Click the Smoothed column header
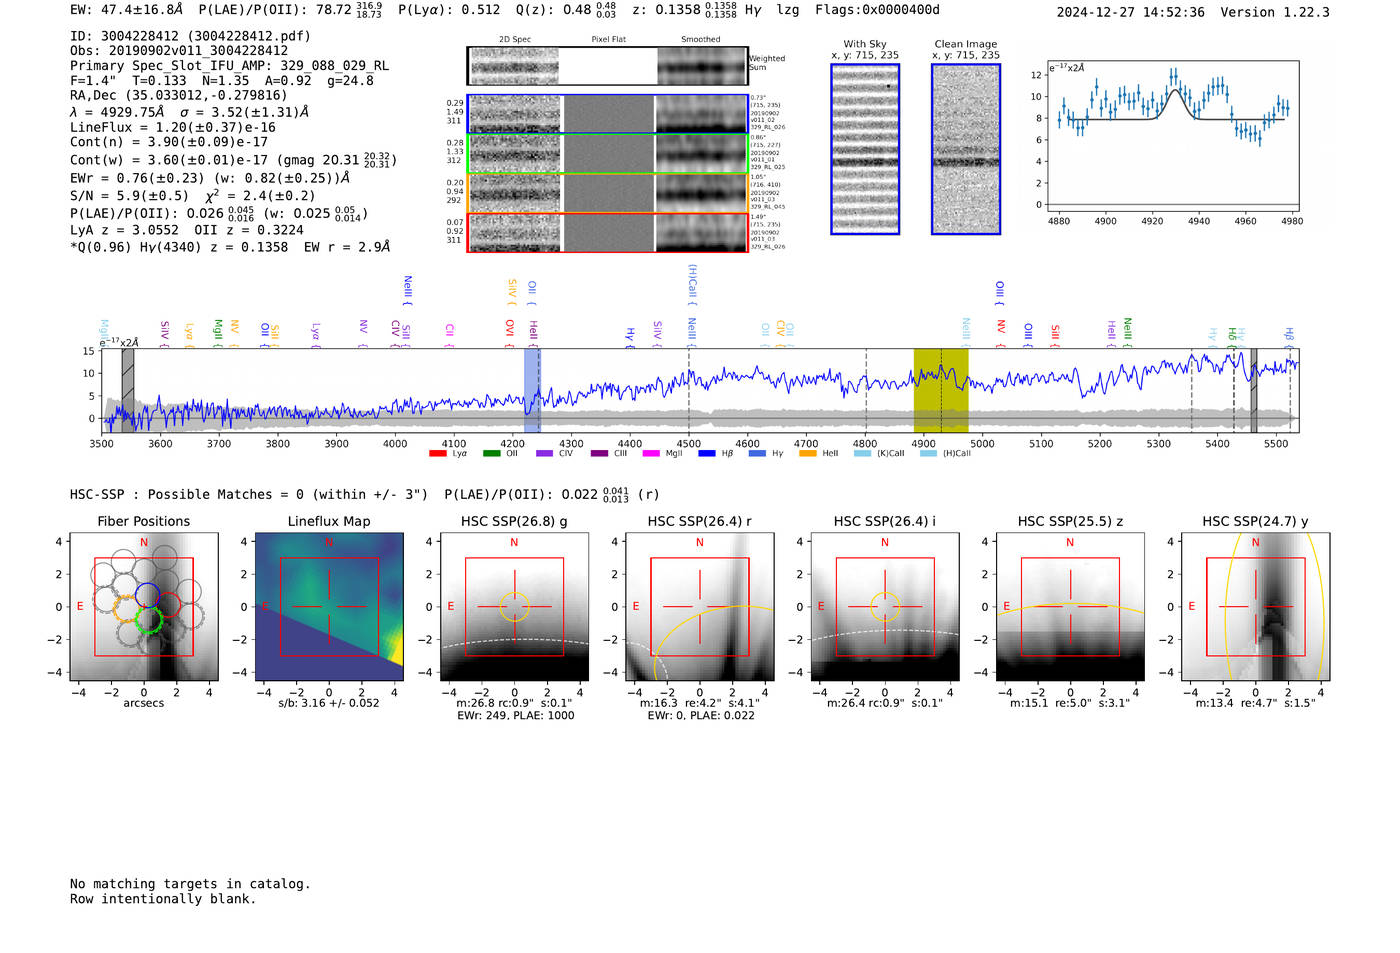The width and height of the screenshot is (1400, 953). pyautogui.click(x=701, y=39)
